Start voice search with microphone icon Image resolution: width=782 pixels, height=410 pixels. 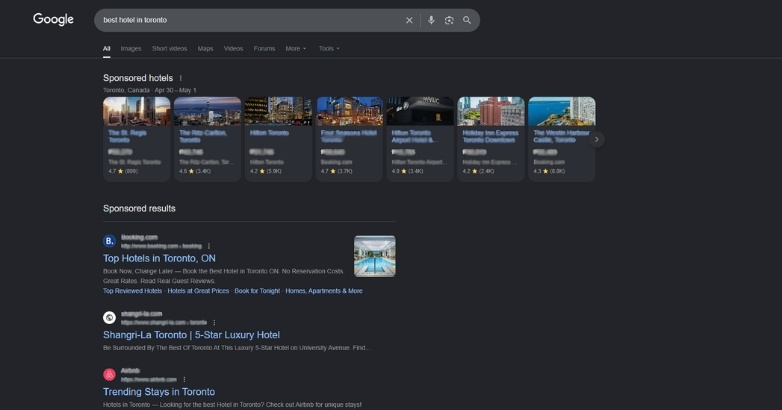(431, 20)
